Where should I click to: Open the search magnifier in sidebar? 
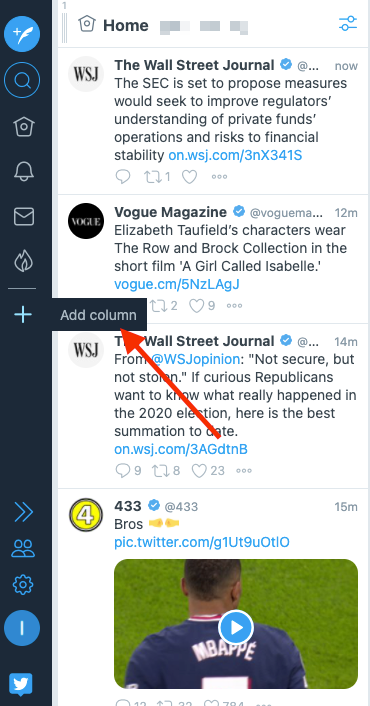[22, 81]
